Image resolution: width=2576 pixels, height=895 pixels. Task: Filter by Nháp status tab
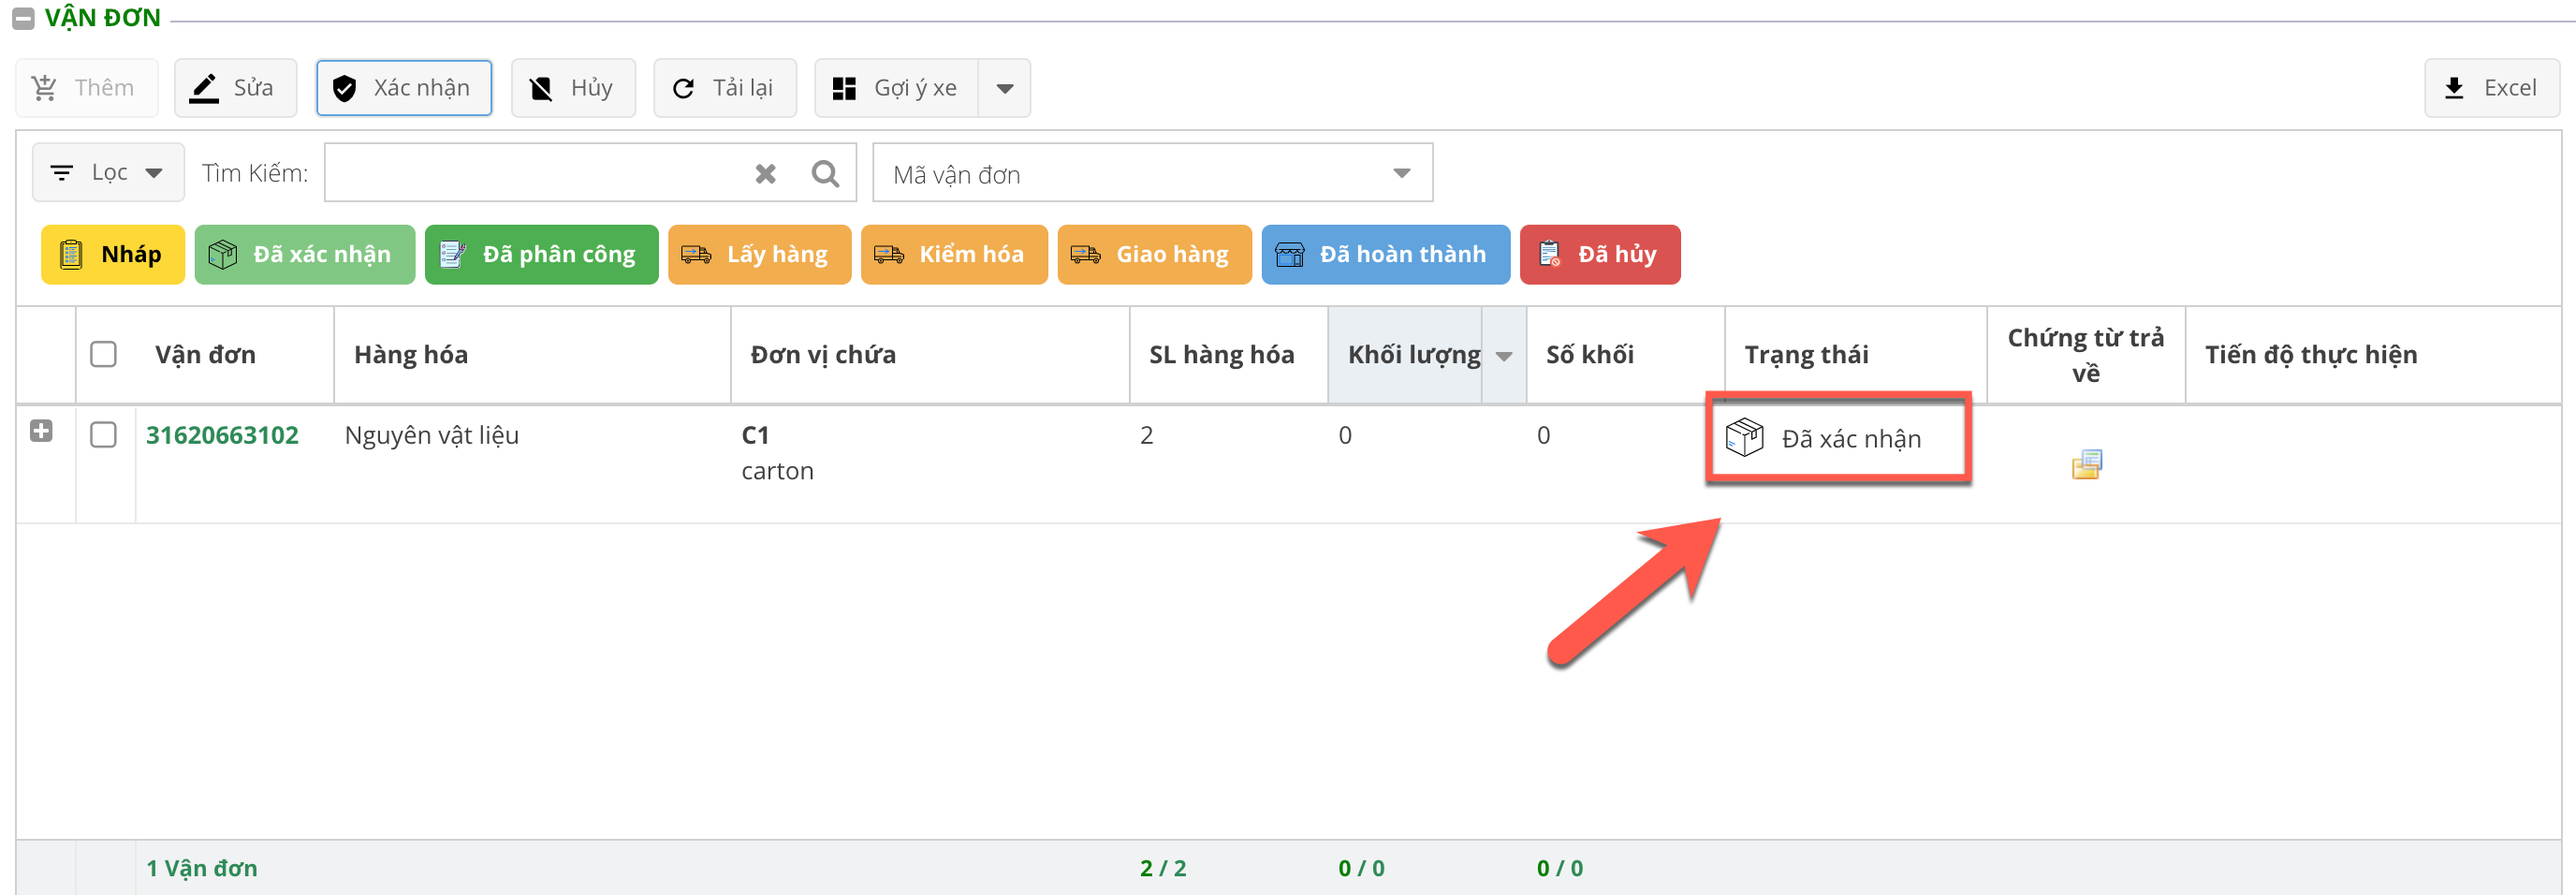coord(112,255)
